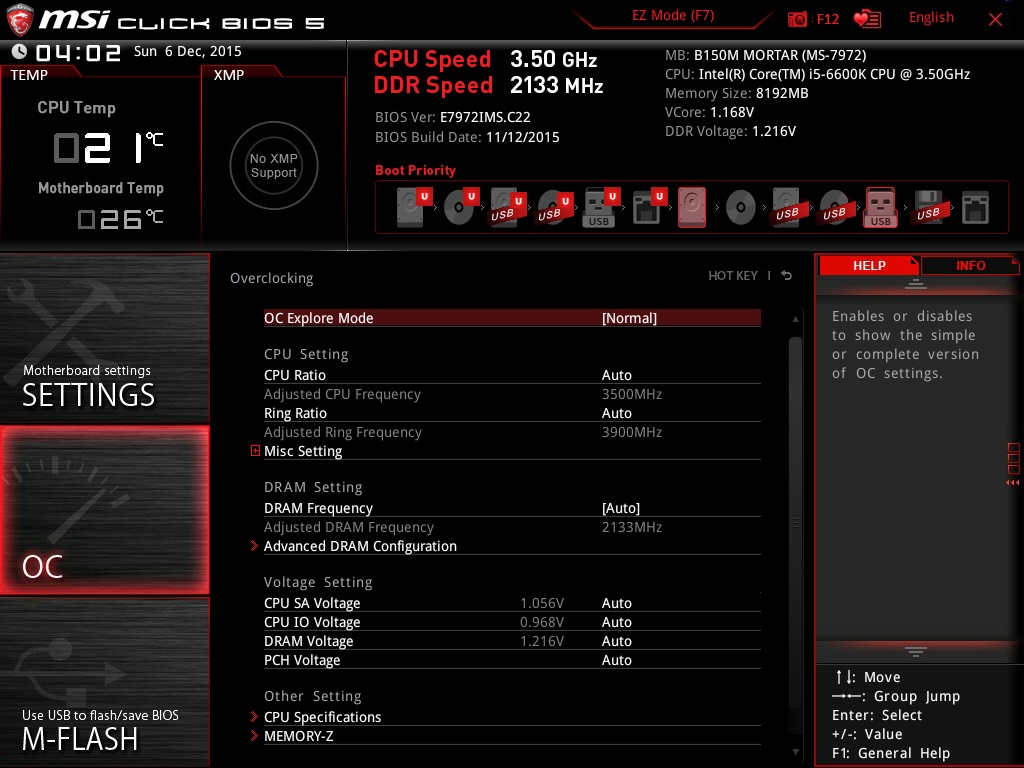The image size is (1024, 768).
Task: Expand the Misc Setting section
Action: (302, 451)
